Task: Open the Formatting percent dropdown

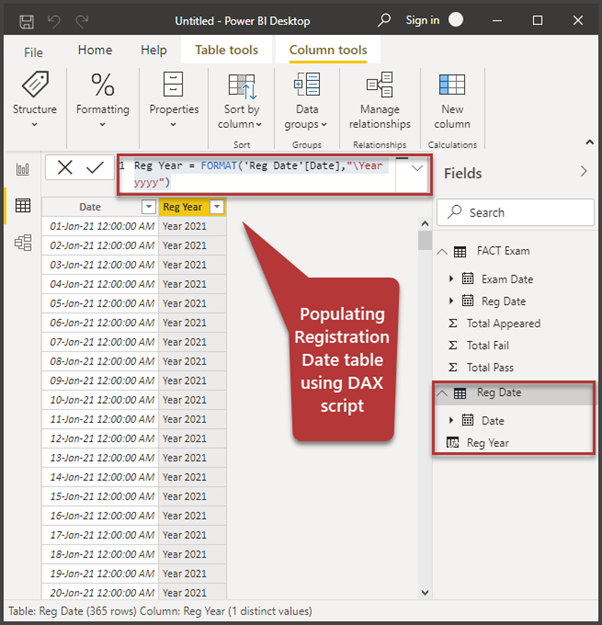Action: click(x=103, y=100)
